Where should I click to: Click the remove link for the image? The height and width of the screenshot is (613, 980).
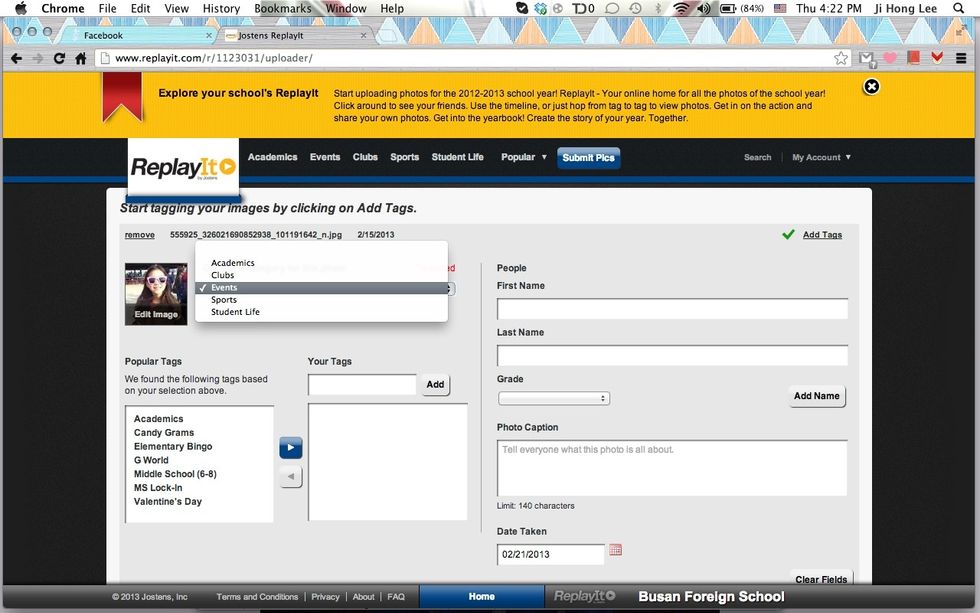pos(139,235)
